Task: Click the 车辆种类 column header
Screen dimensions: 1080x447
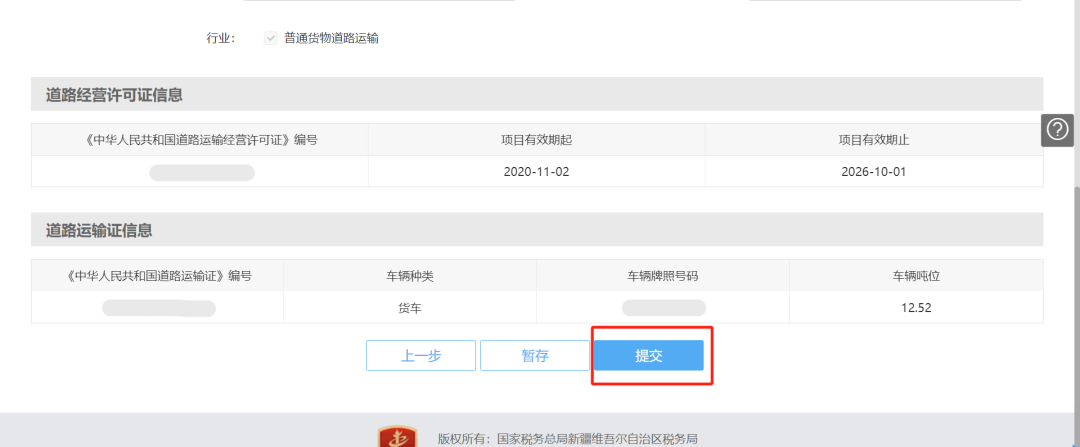Action: pos(409,276)
